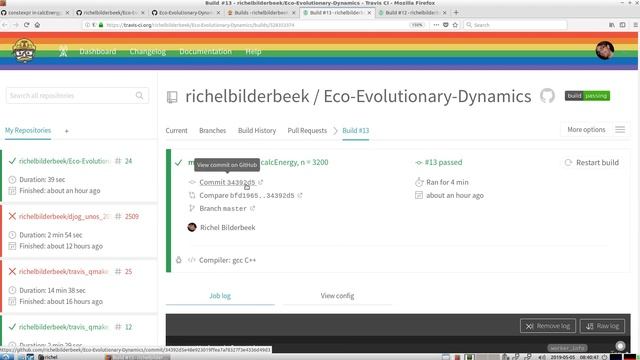Switch to the Pull Requests tab

307,131
